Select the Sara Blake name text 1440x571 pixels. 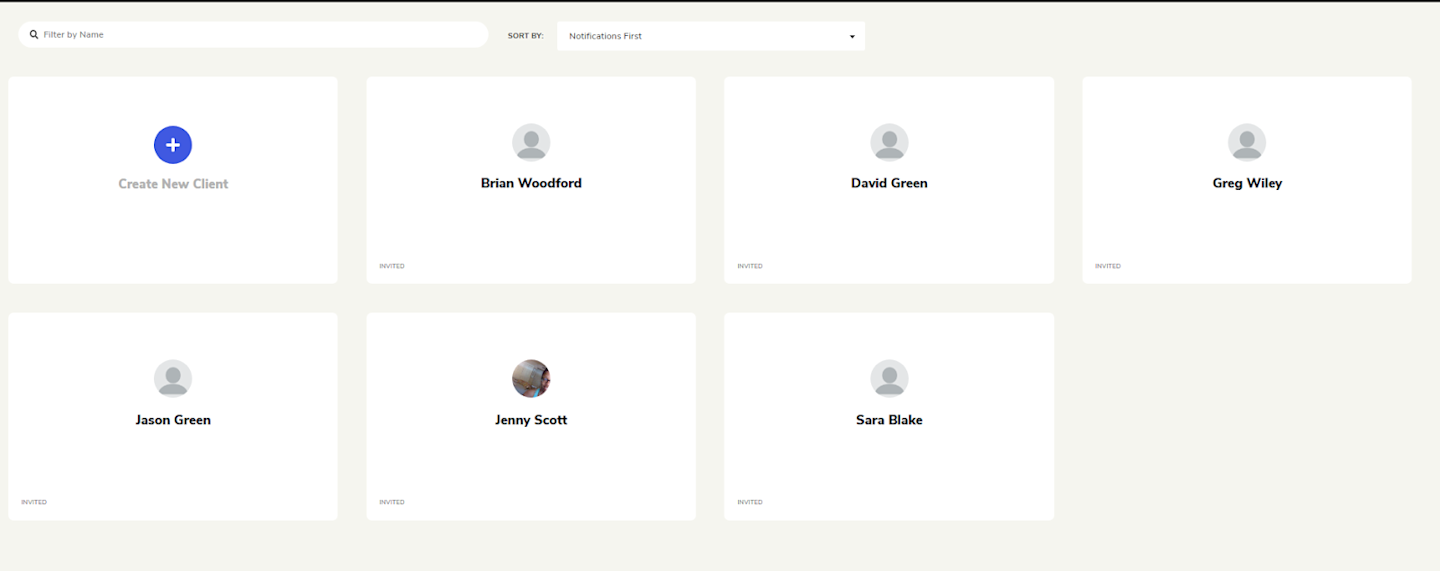[889, 420]
